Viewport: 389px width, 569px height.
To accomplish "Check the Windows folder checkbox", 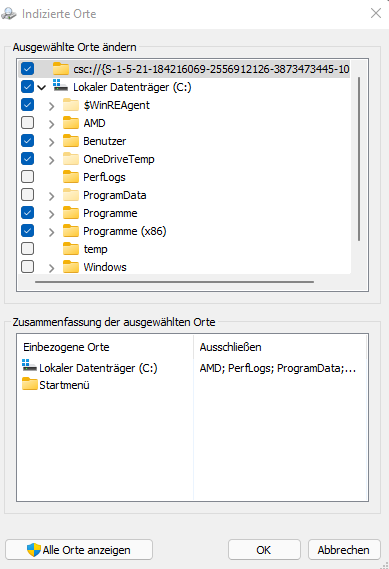I will (x=28, y=267).
